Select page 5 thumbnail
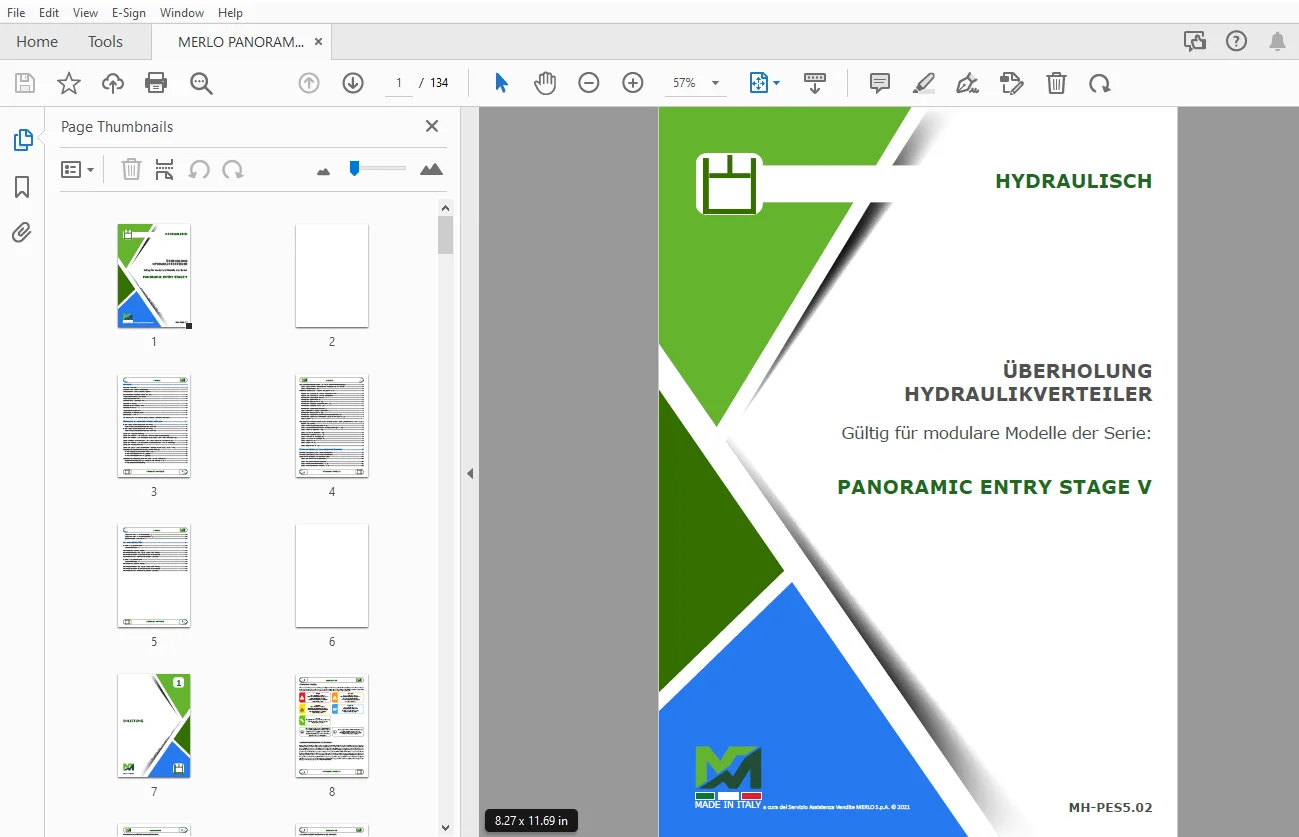1299x837 pixels. coord(154,576)
